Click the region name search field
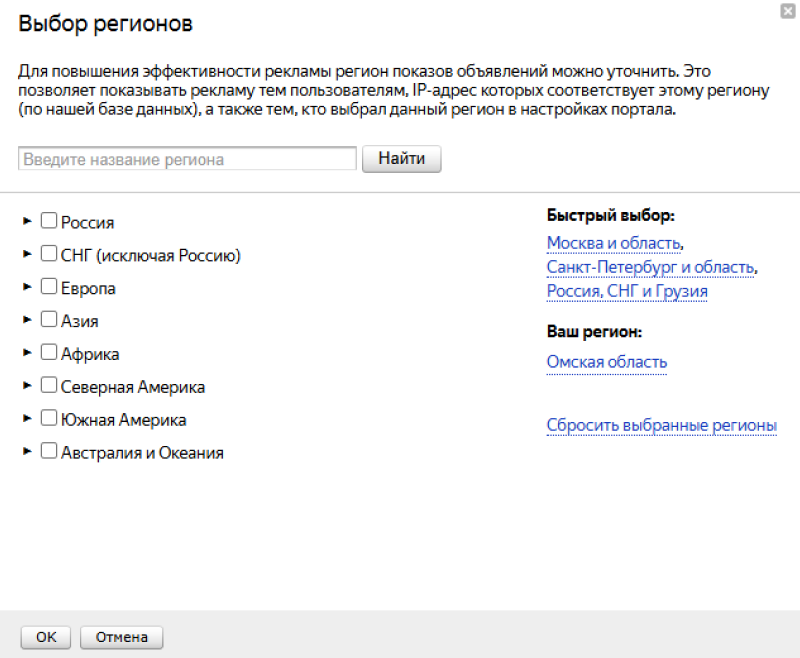 coord(187,159)
